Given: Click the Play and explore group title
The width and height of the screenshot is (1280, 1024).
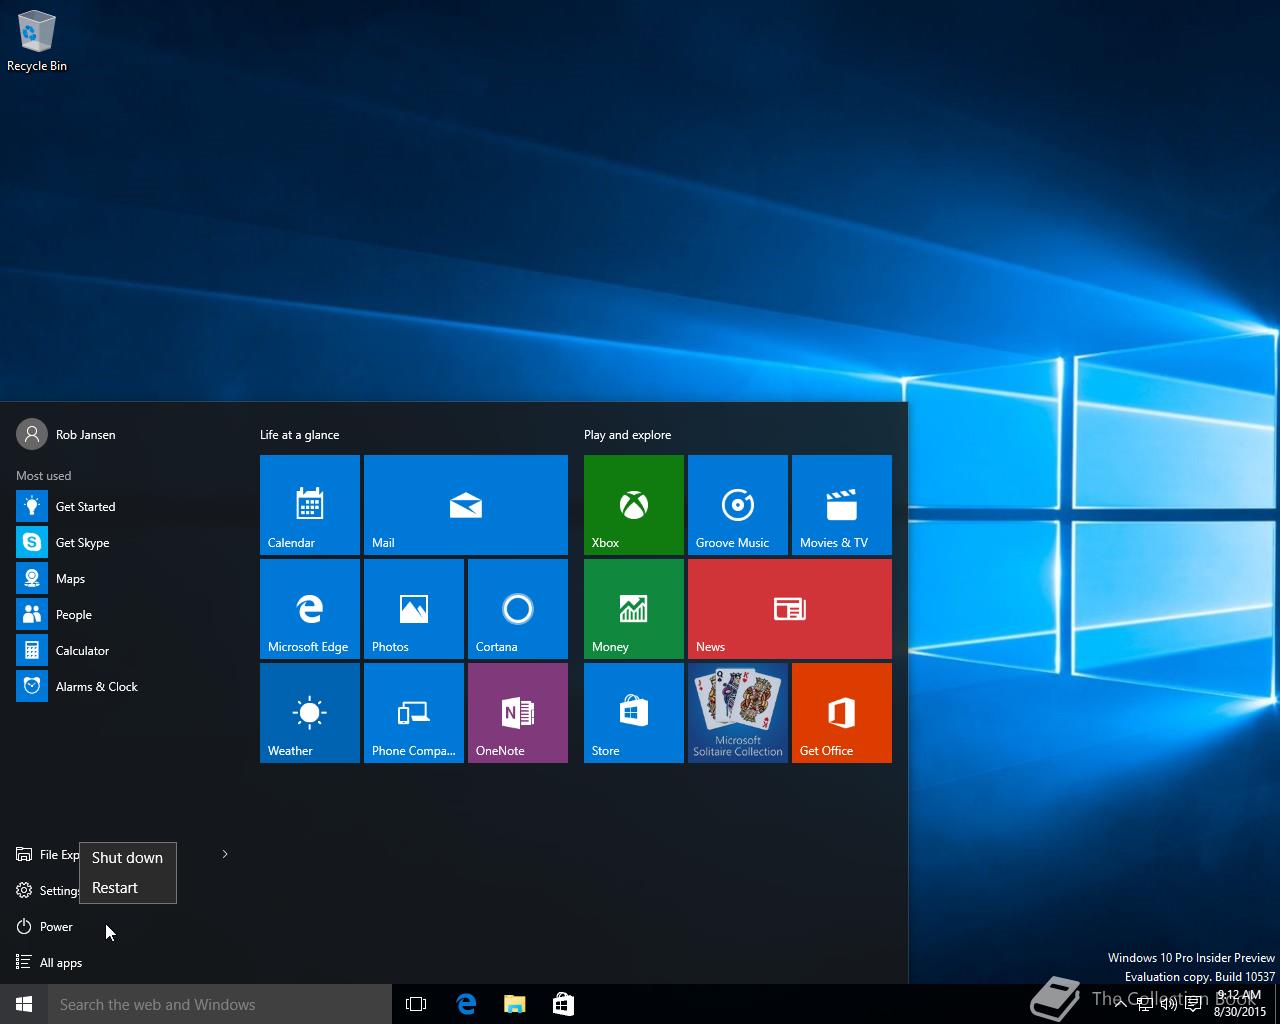Looking at the screenshot, I should tap(627, 435).
